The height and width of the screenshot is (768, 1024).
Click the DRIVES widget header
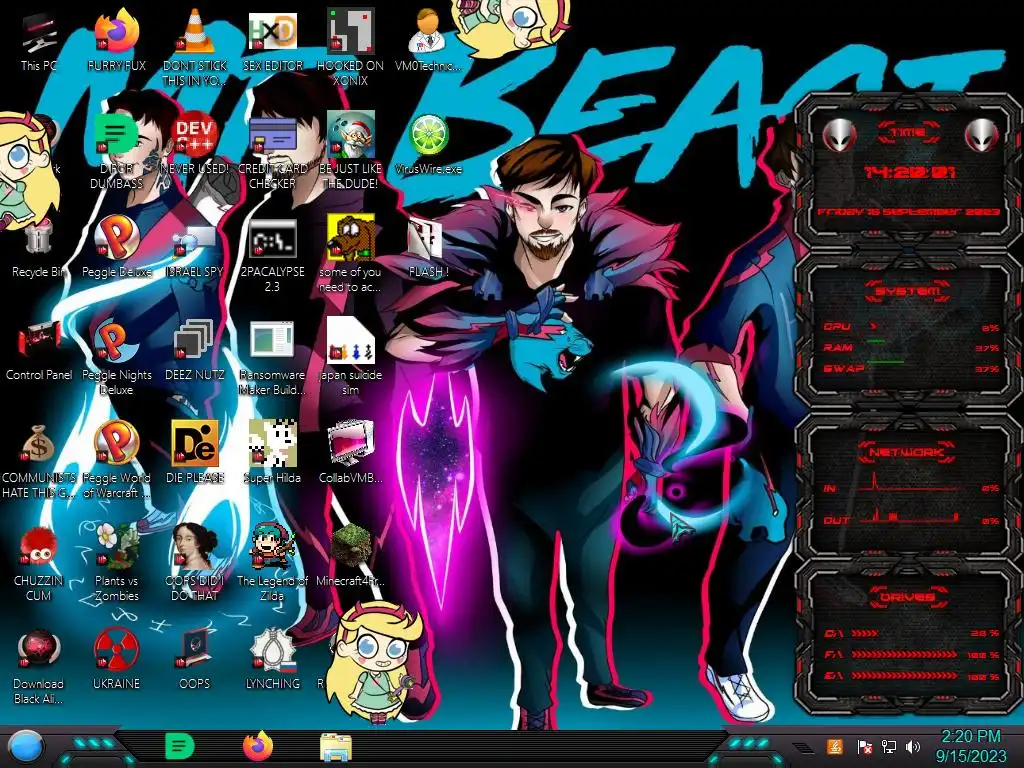tap(907, 596)
